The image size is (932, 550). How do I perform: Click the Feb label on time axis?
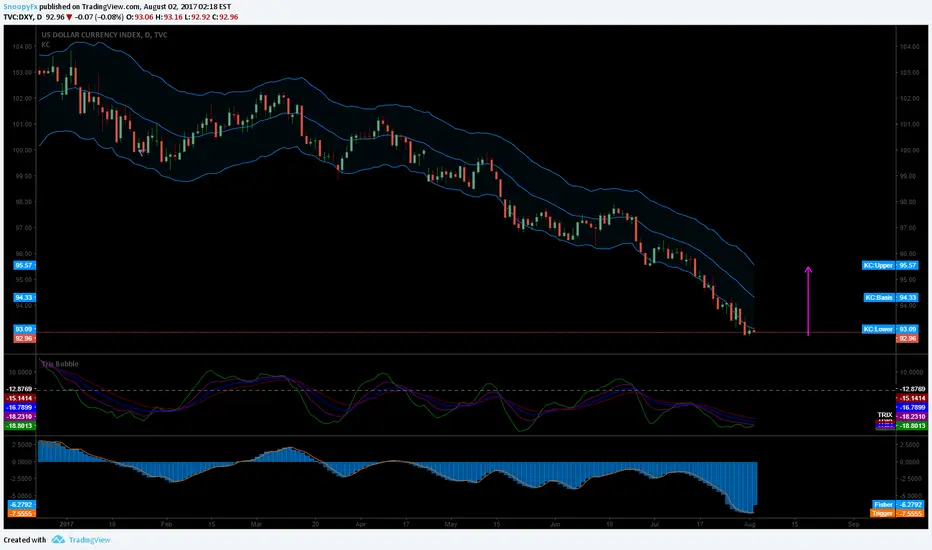tap(166, 524)
